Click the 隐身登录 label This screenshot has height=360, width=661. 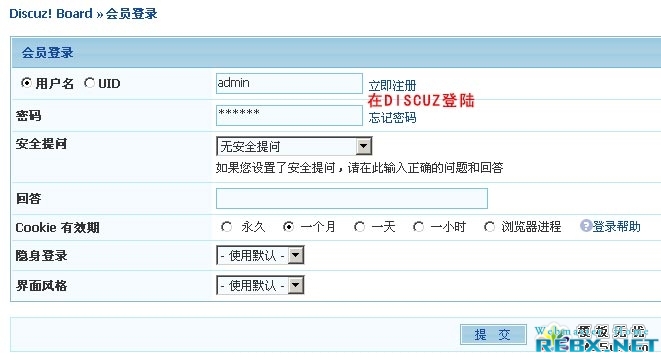[41, 255]
